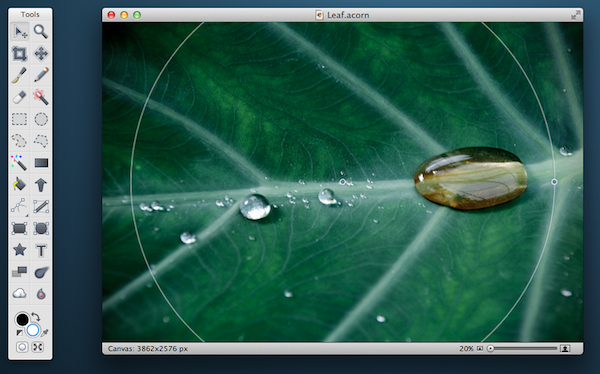Open the black foreground color well
The height and width of the screenshot is (374, 600).
point(22,319)
